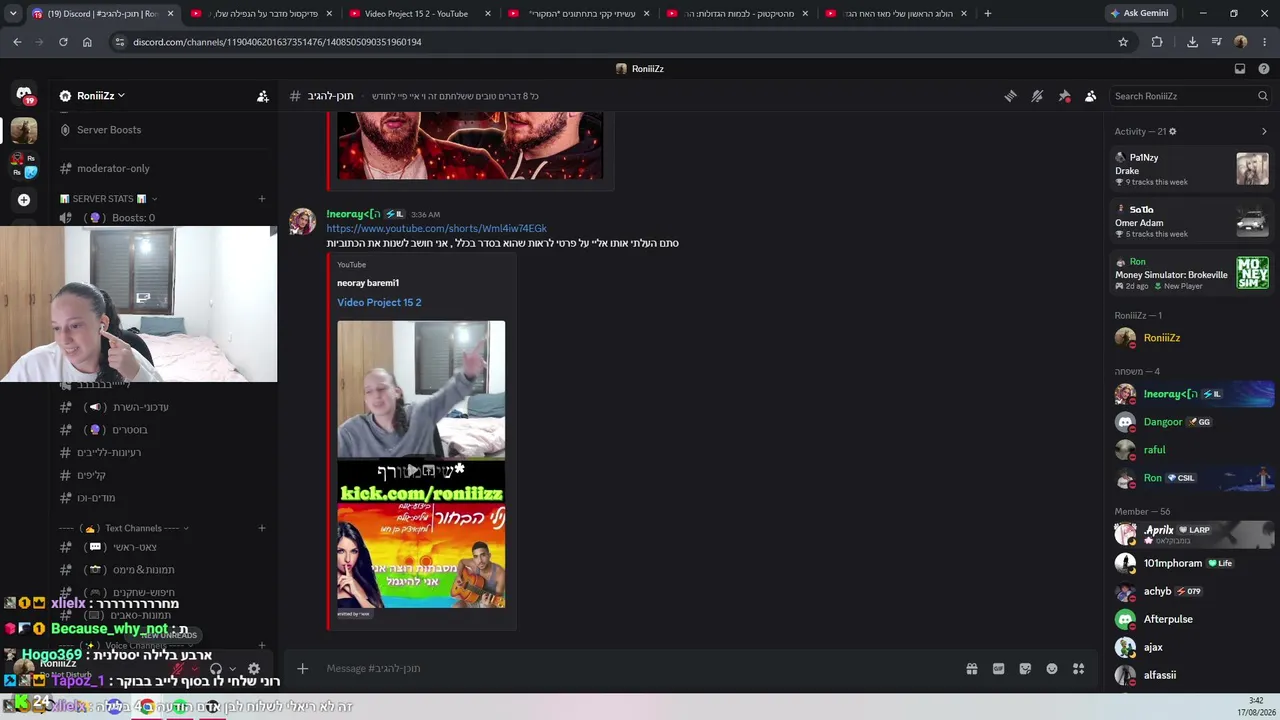Open user settings gear icon
The height and width of the screenshot is (720, 1280).
[x=254, y=669]
